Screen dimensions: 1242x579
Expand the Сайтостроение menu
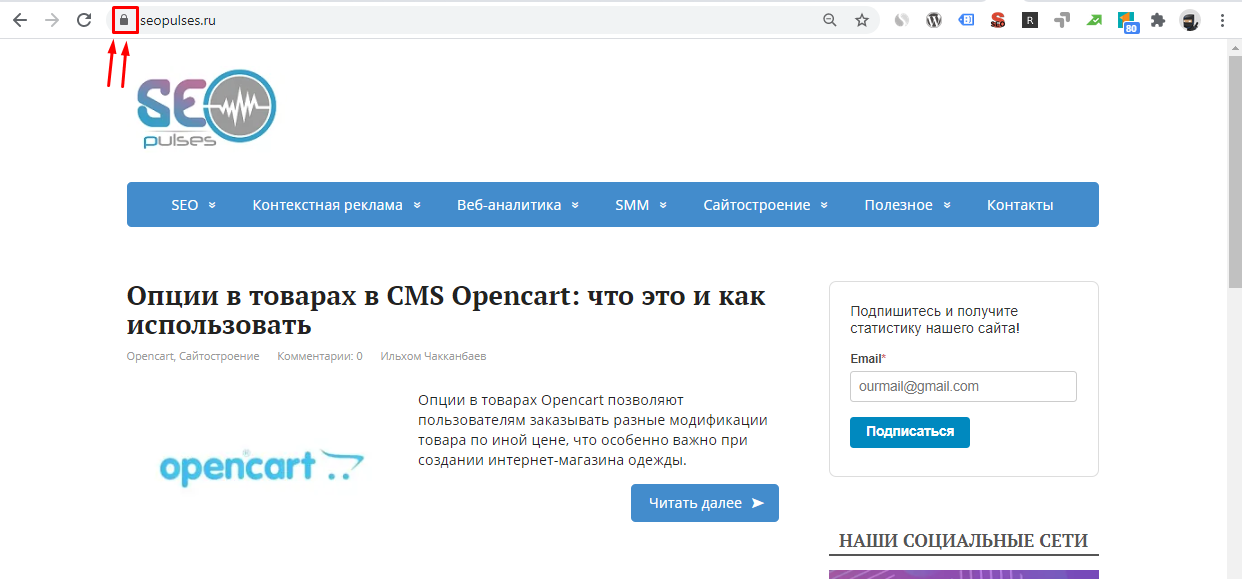tap(765, 205)
